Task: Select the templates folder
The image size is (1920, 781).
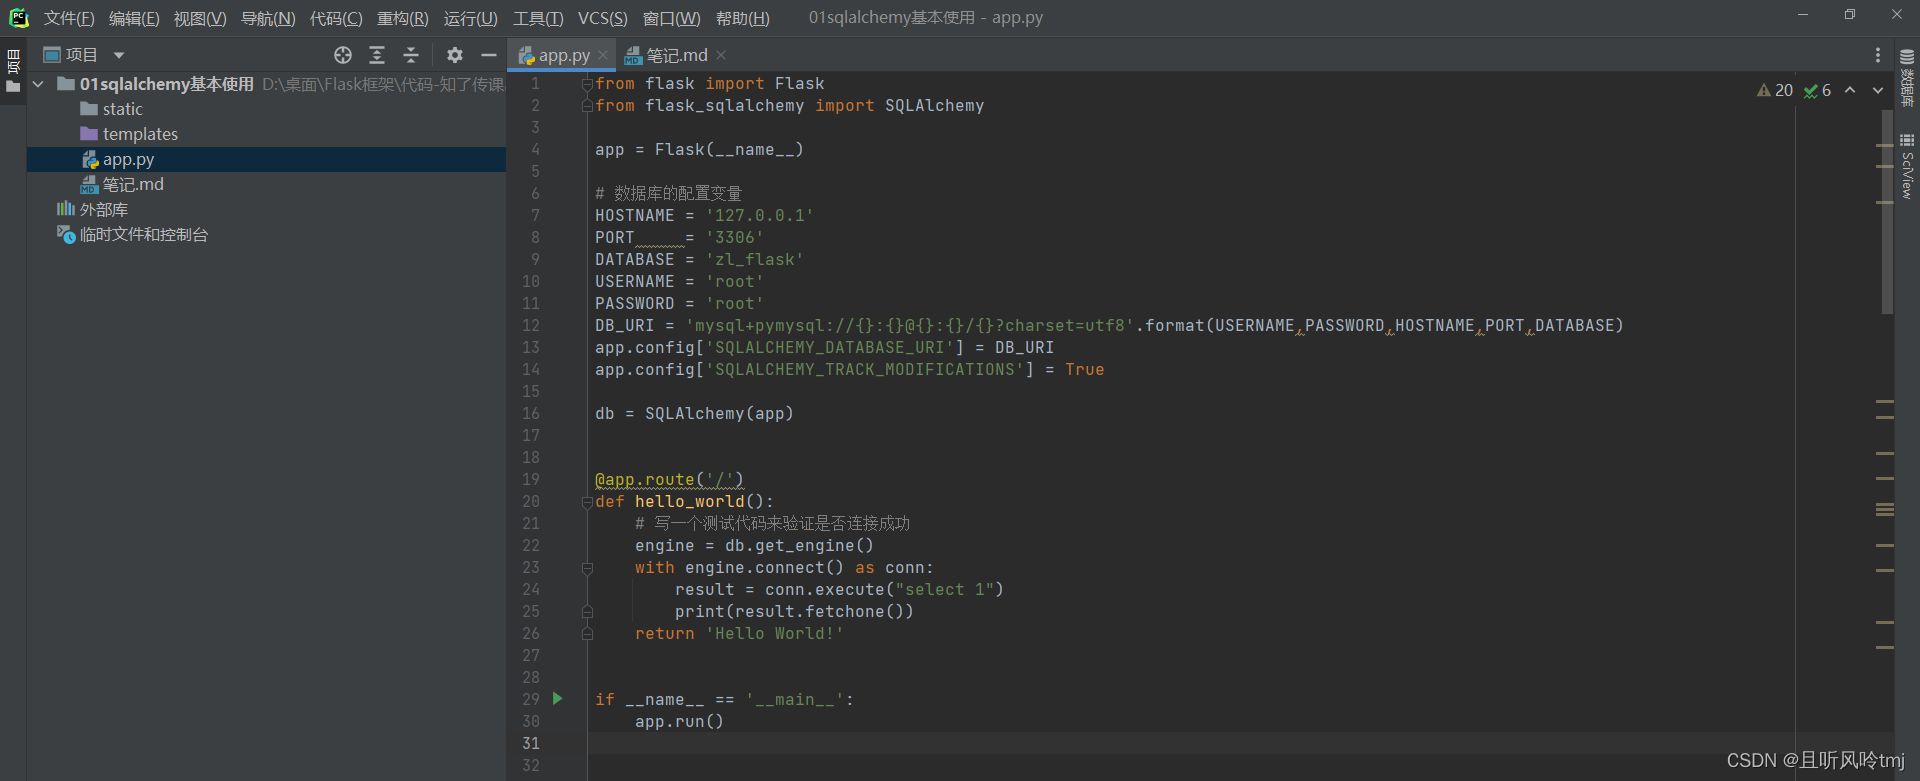Action: pyautogui.click(x=129, y=134)
